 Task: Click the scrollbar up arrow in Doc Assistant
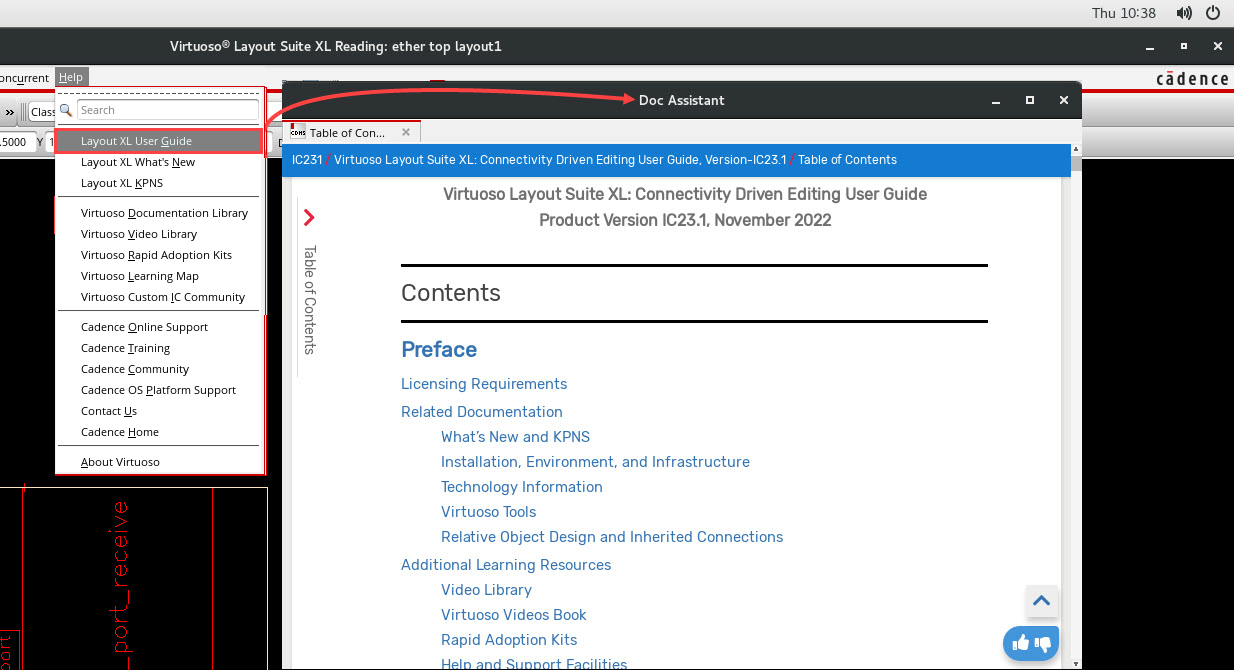[x=1076, y=148]
